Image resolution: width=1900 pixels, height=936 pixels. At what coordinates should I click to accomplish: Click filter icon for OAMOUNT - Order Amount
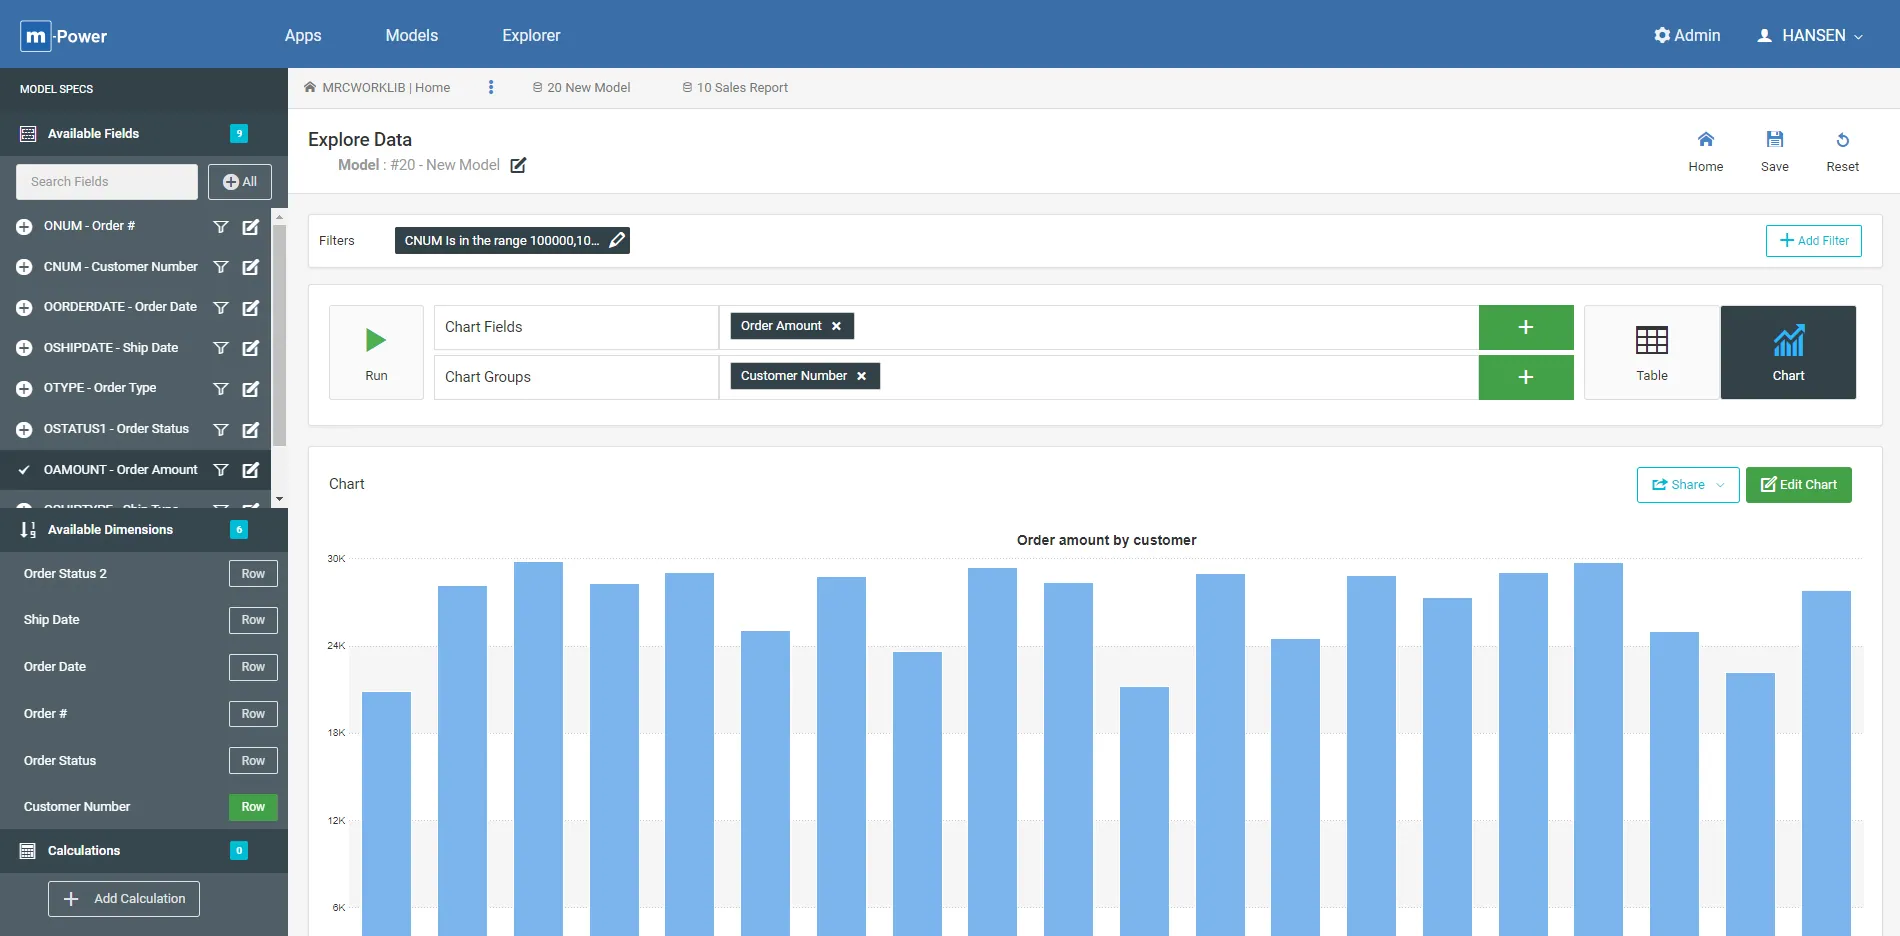[221, 470]
